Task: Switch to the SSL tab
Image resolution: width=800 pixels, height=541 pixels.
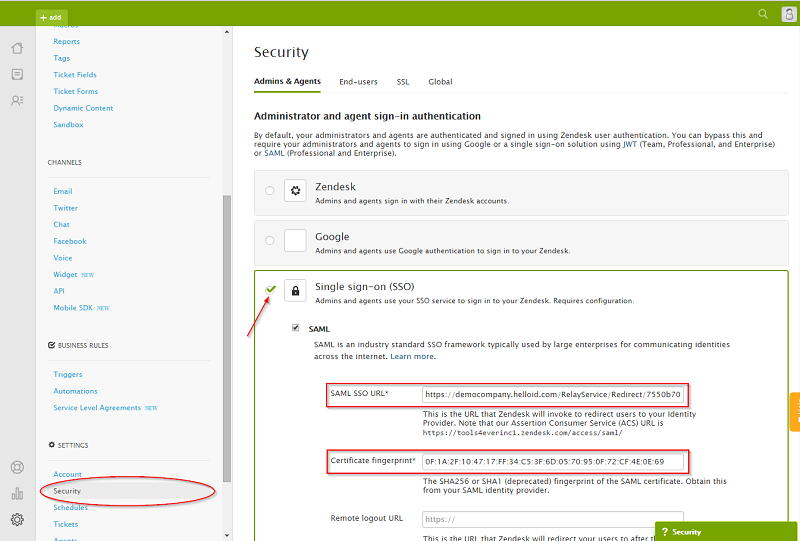Action: pos(403,82)
